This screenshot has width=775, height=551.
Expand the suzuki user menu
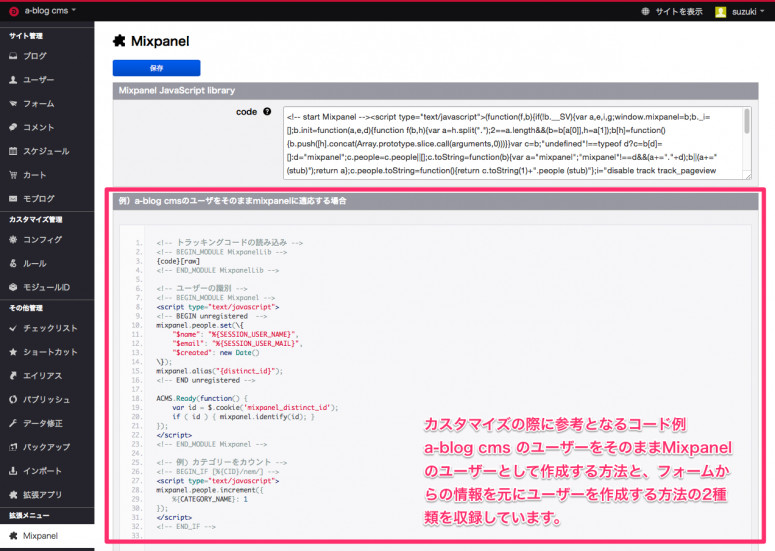click(x=744, y=11)
